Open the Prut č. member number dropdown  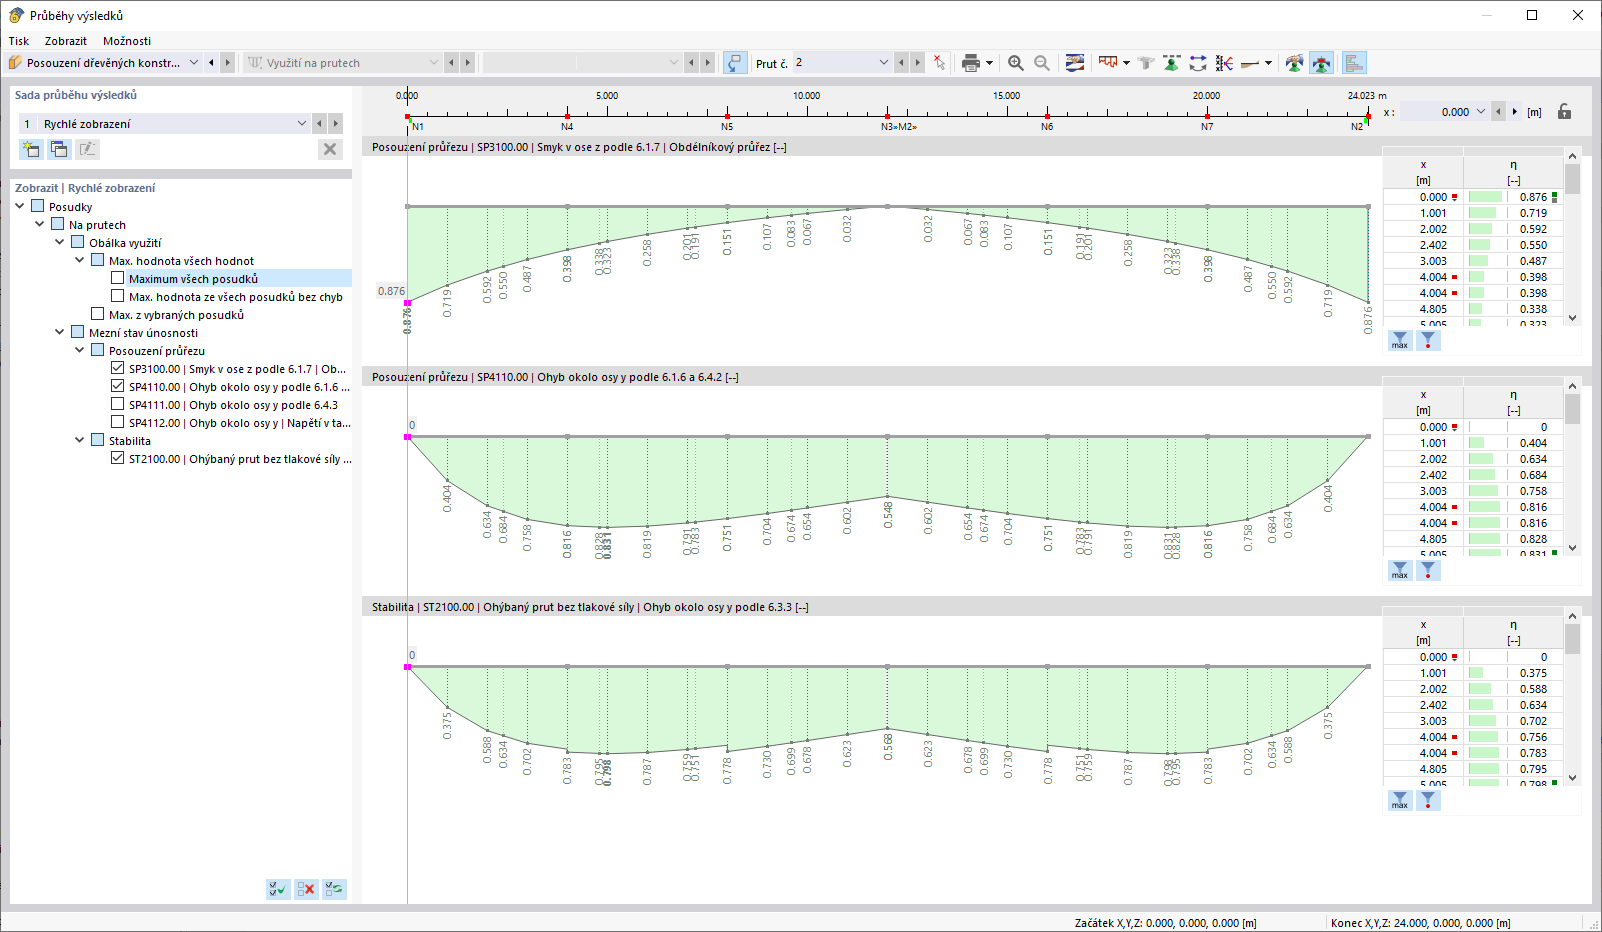pos(883,62)
